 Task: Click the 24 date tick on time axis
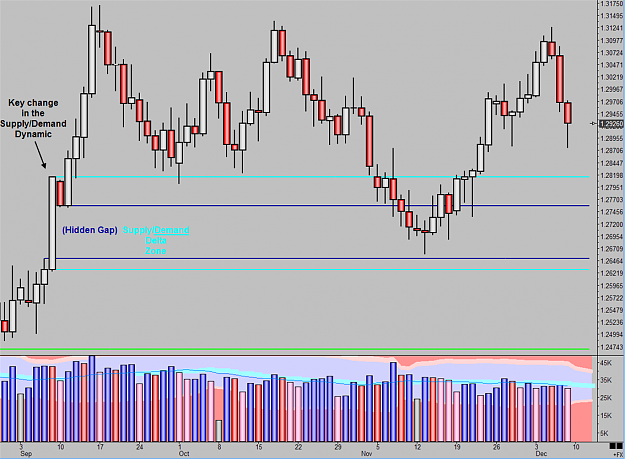(x=140, y=447)
